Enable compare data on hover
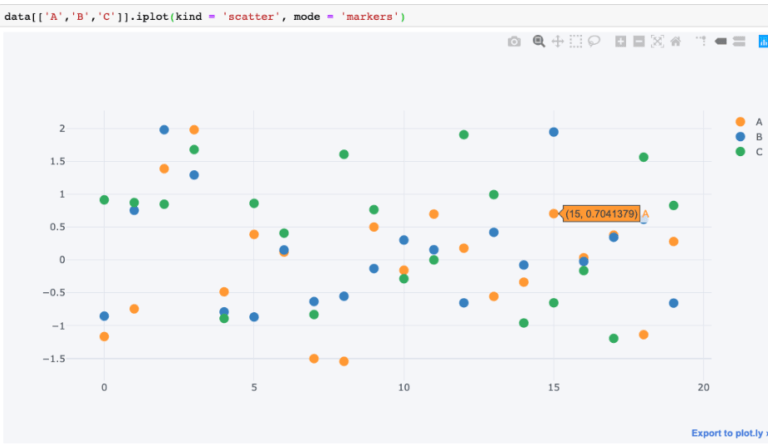 [x=738, y=41]
